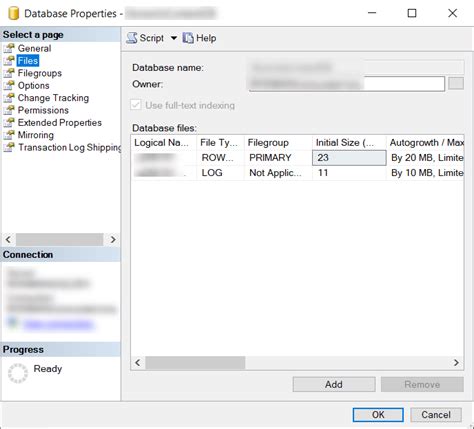The image size is (474, 429).
Task: Click the Help button label
Action: coord(206,38)
